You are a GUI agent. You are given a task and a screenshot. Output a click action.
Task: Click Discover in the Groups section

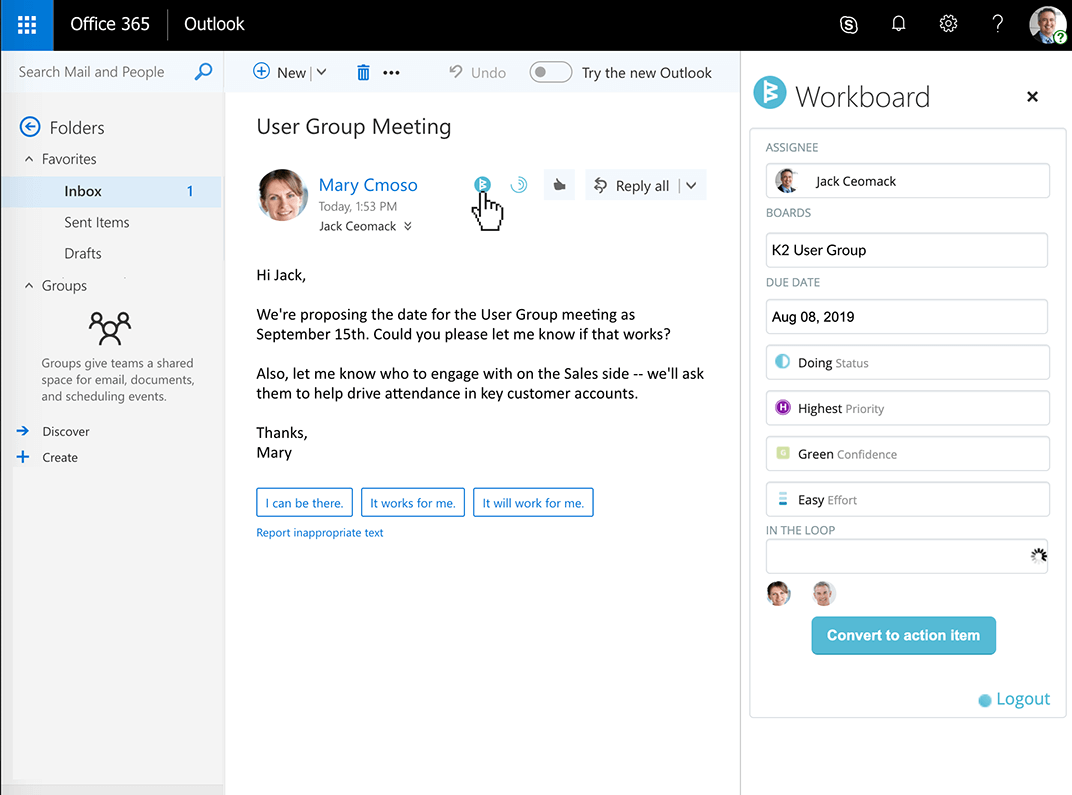(66, 431)
